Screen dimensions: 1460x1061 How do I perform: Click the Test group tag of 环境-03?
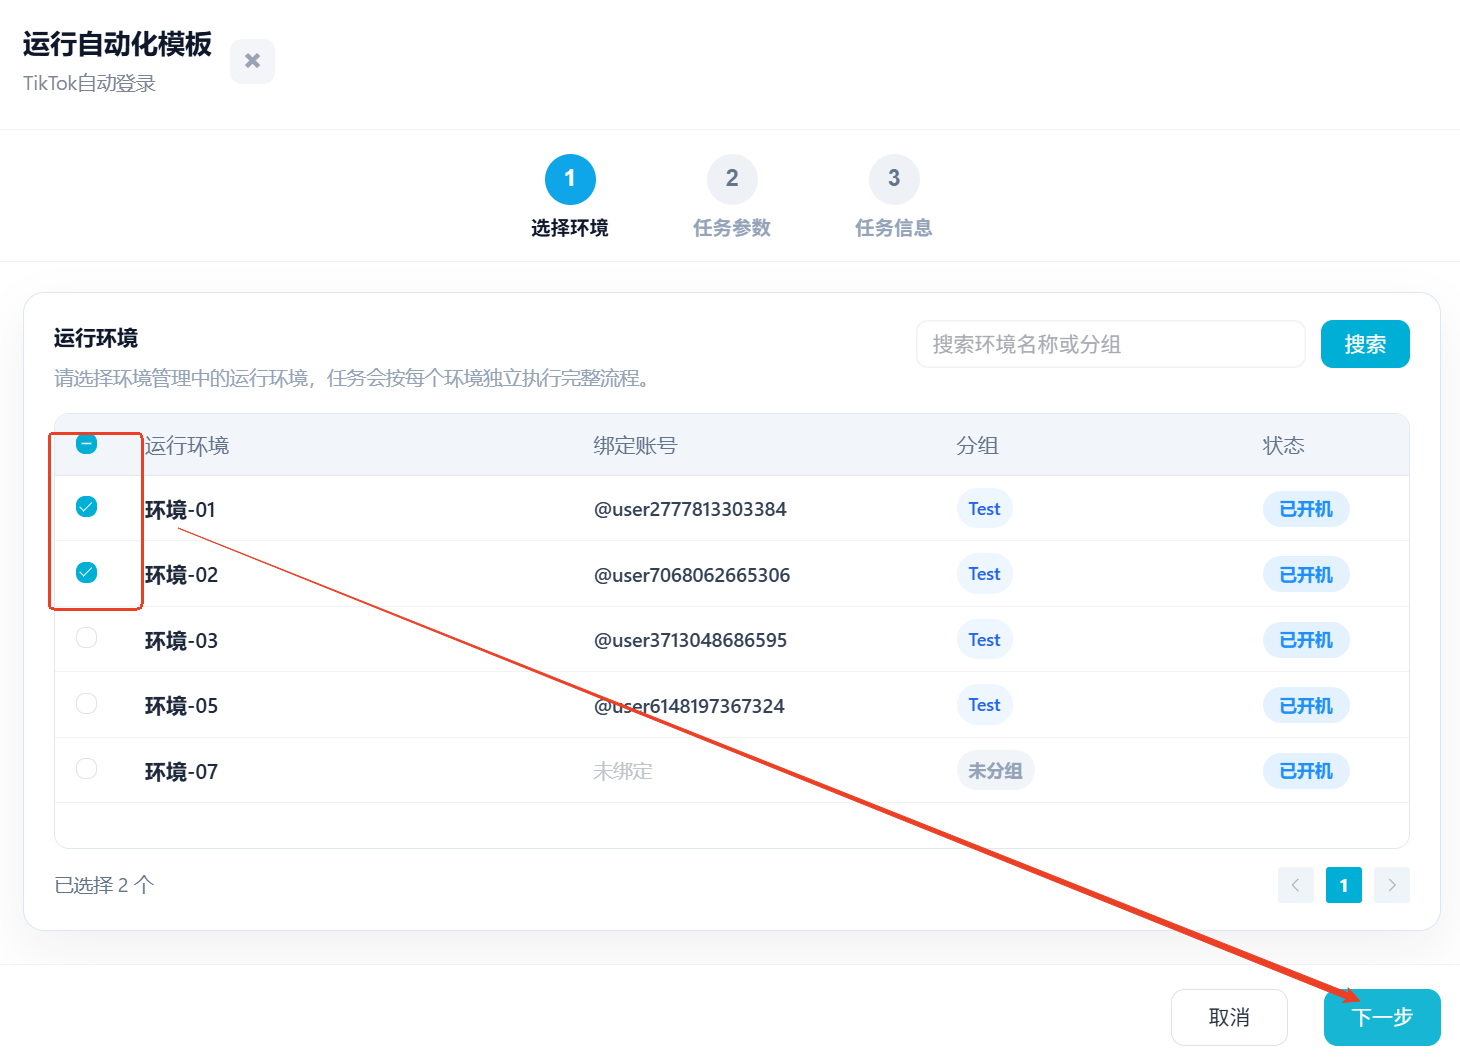[x=984, y=640]
